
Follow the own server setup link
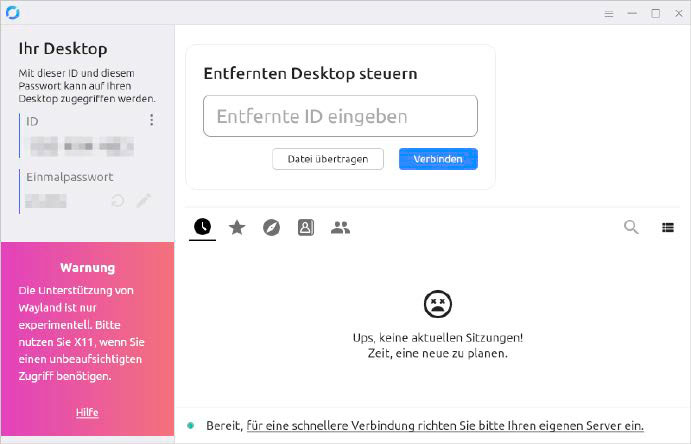(445, 426)
